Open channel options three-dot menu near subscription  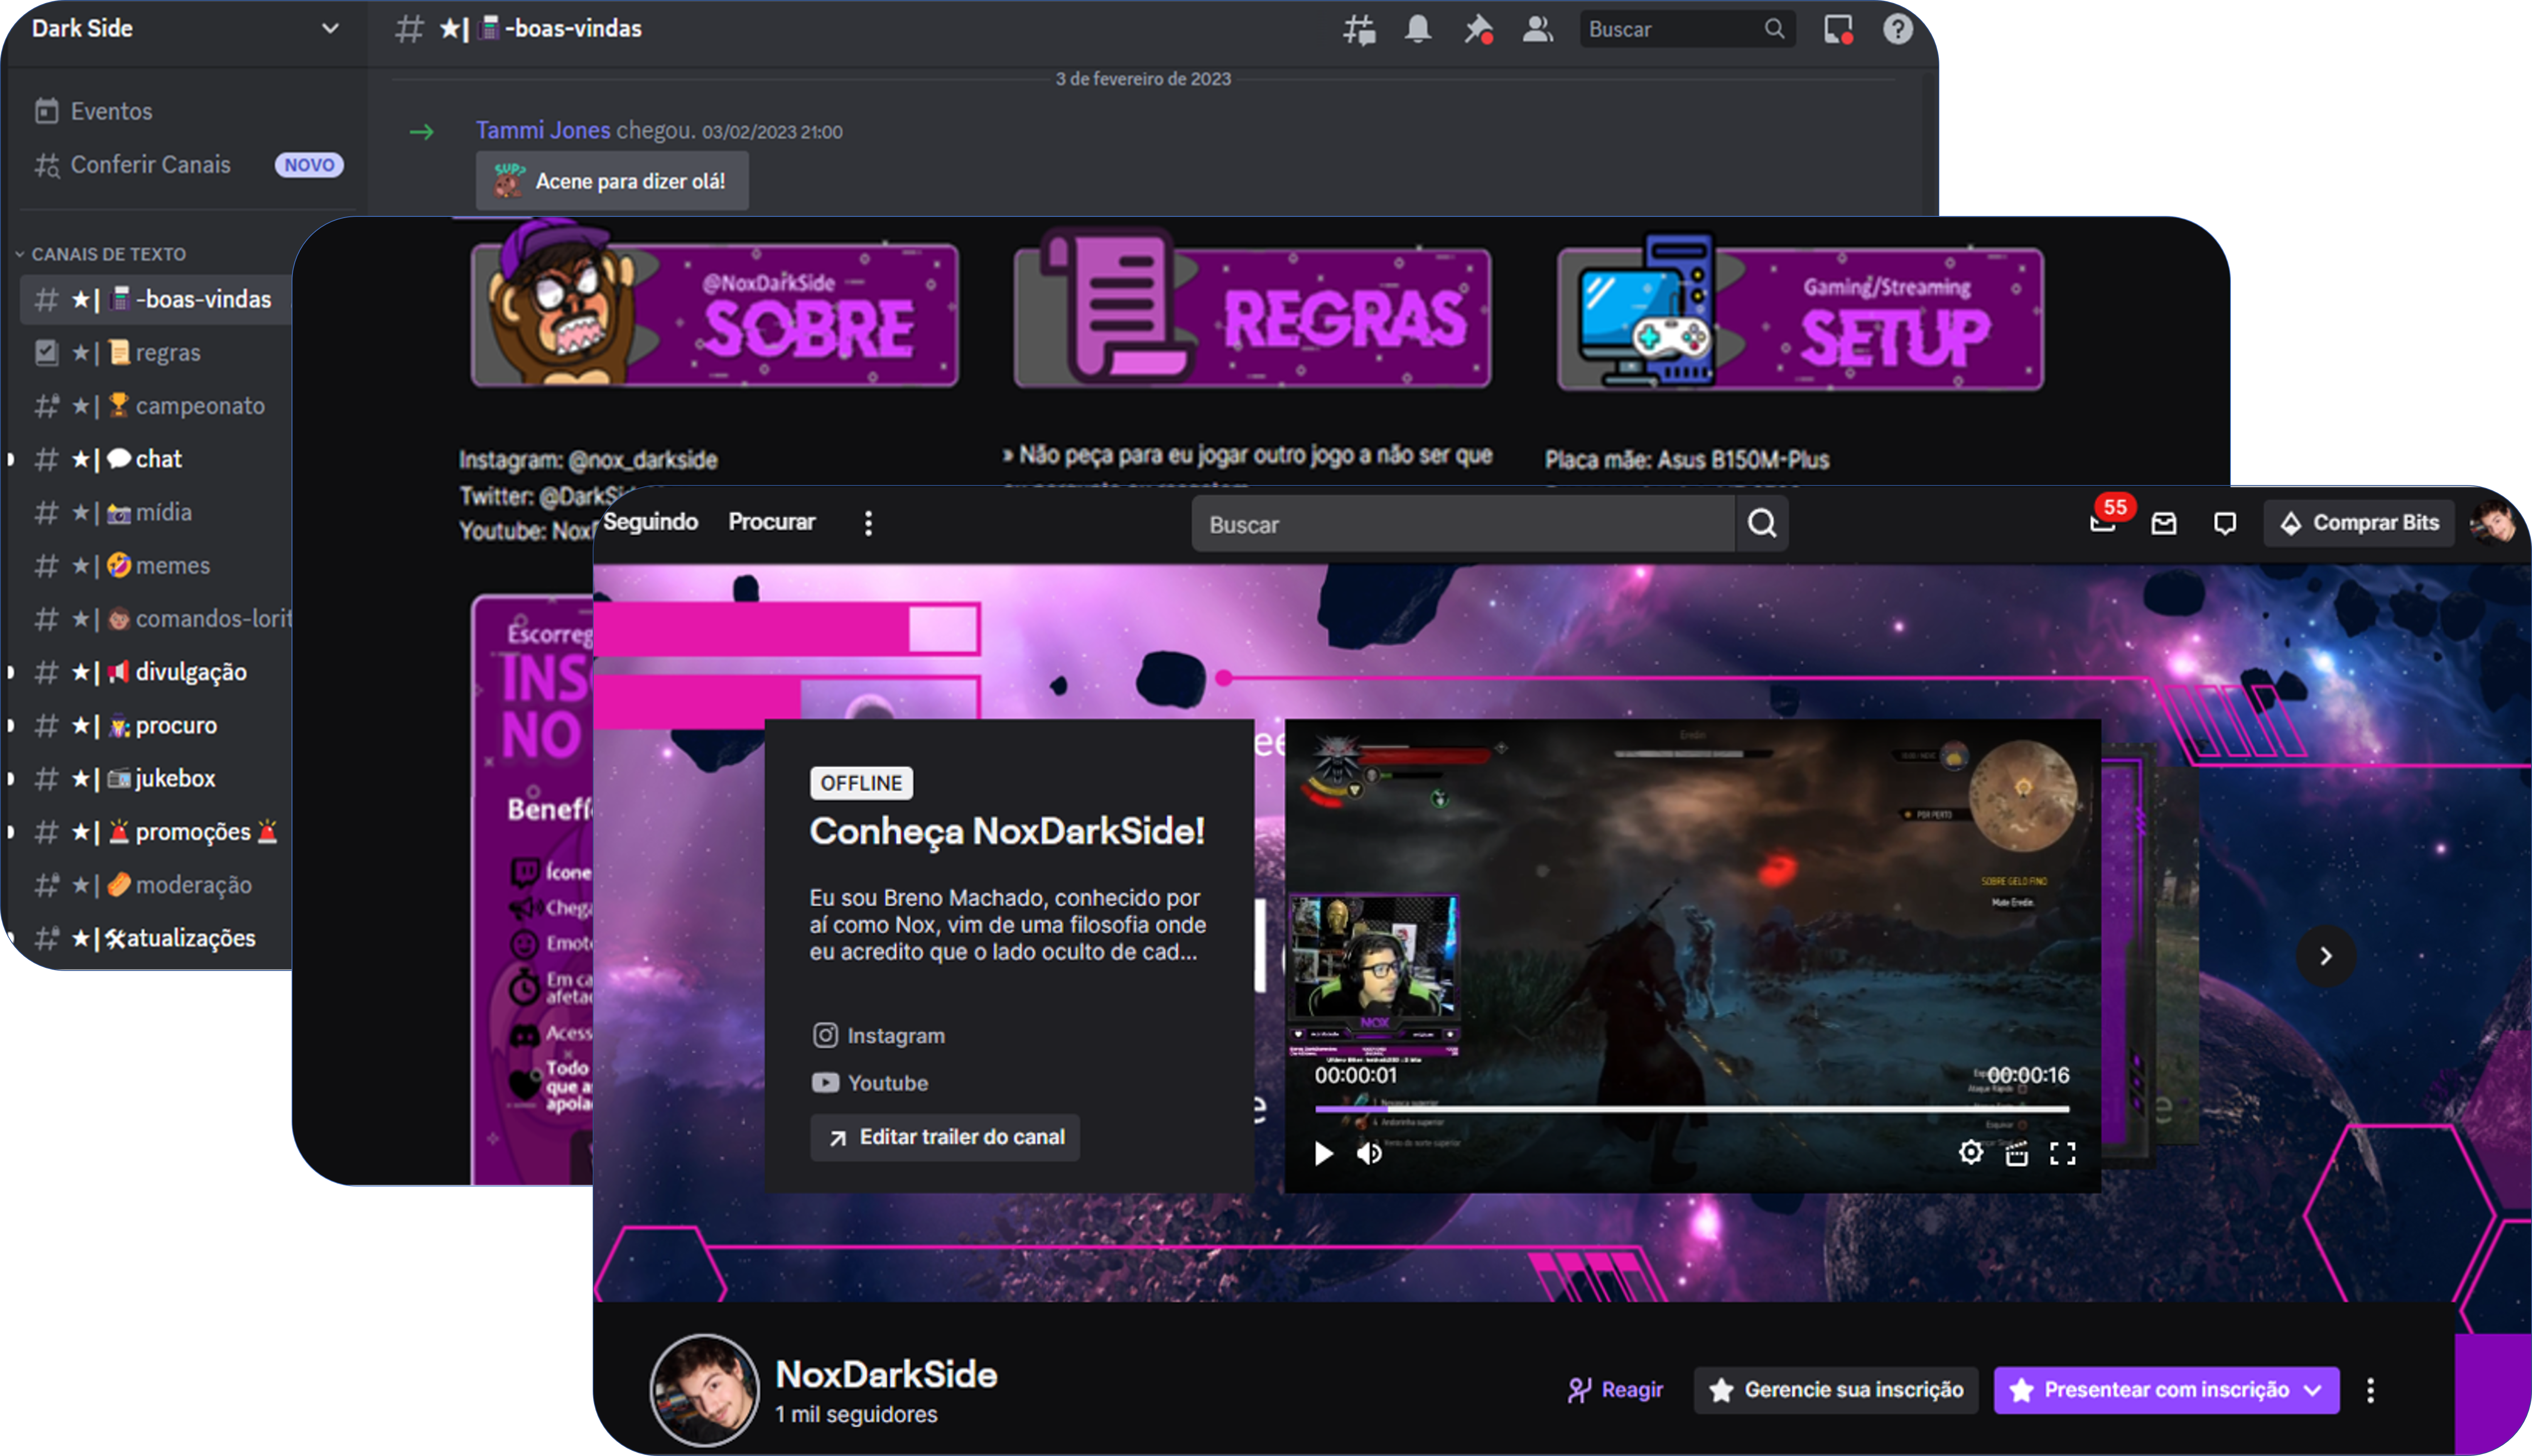pyautogui.click(x=2370, y=1390)
